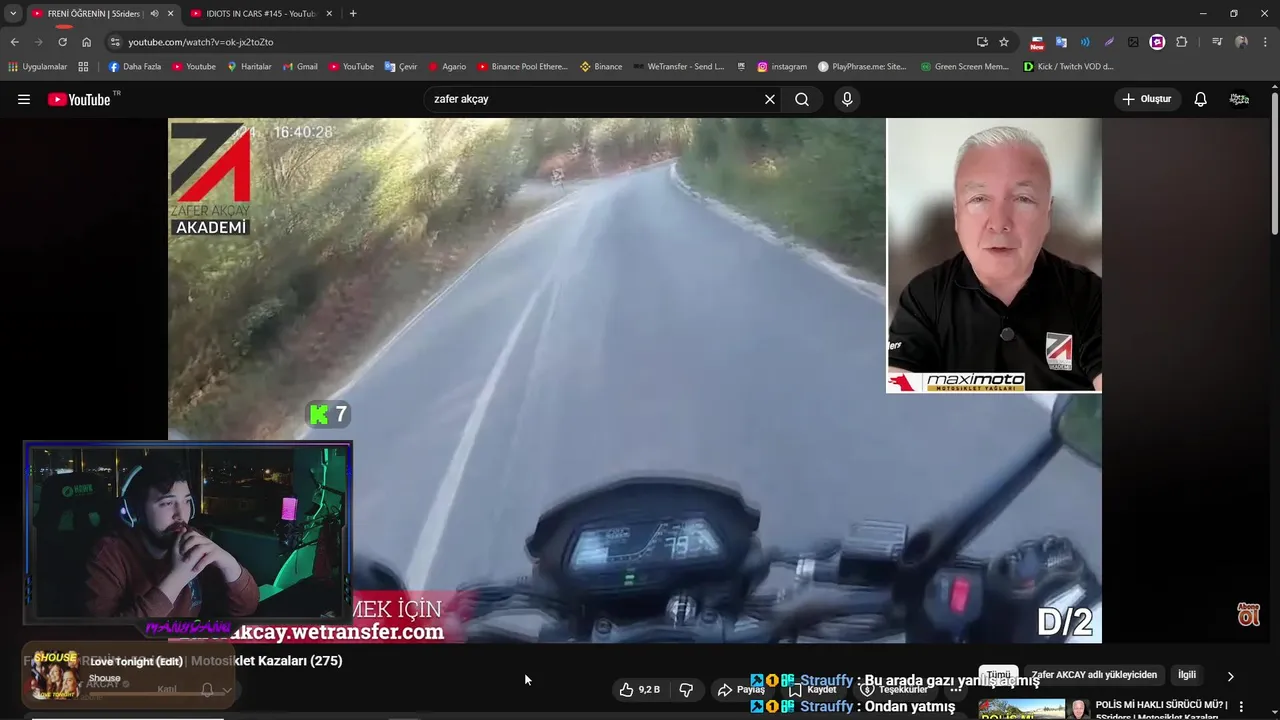Click the main video player area
Image resolution: width=1280 pixels, height=720 pixels.
[x=635, y=380]
